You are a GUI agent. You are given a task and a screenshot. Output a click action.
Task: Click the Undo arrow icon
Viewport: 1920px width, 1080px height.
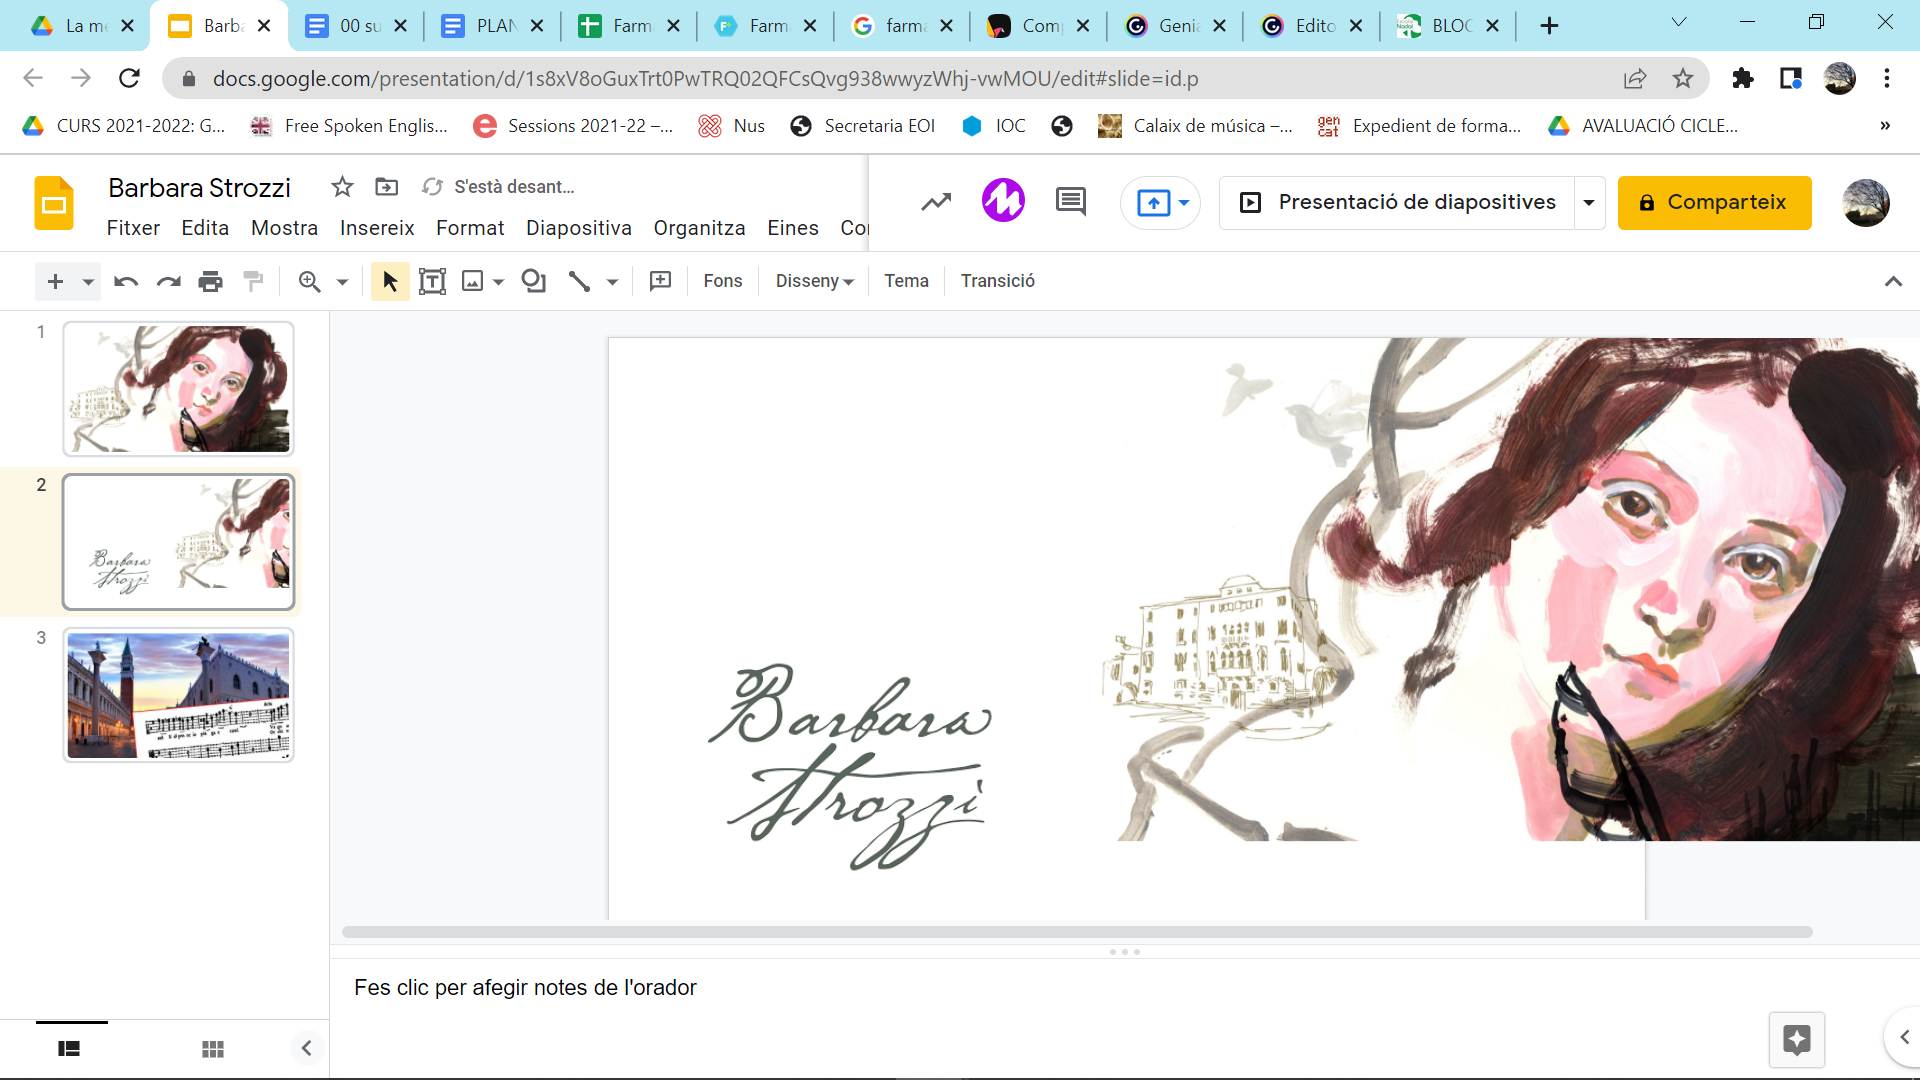point(125,282)
